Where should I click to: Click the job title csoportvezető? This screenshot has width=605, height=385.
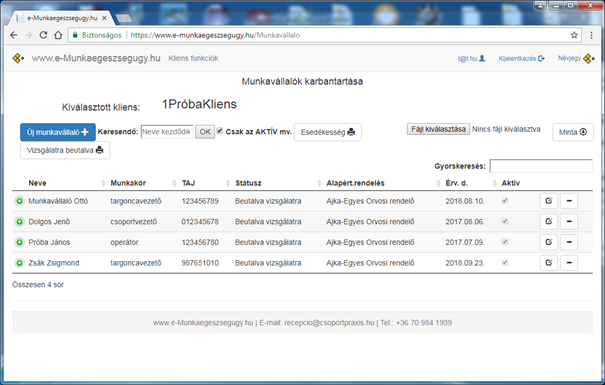134,221
